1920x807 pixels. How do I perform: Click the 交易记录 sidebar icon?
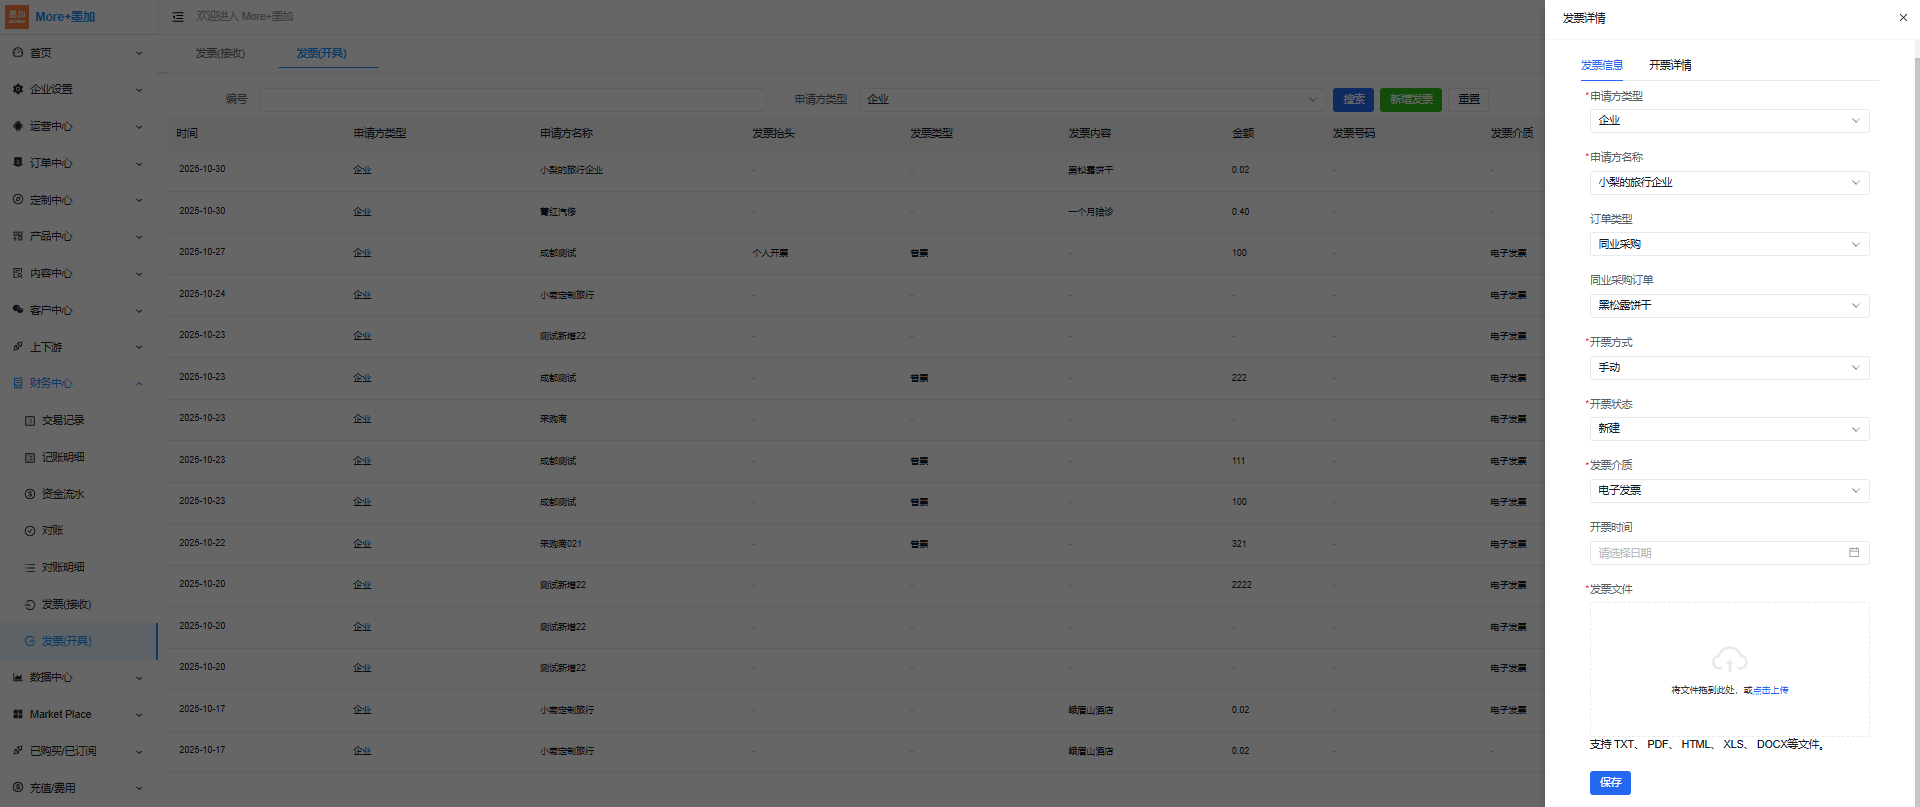(30, 421)
